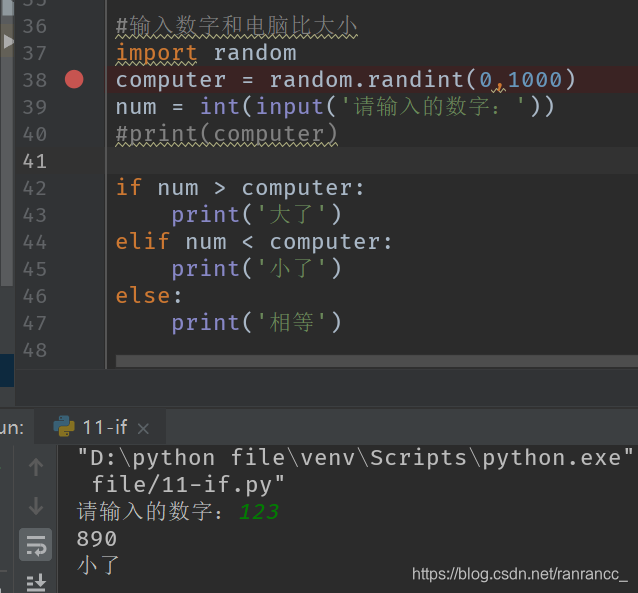Toggle soft-wrap in run console
The width and height of the screenshot is (638, 593).
pyautogui.click(x=36, y=545)
